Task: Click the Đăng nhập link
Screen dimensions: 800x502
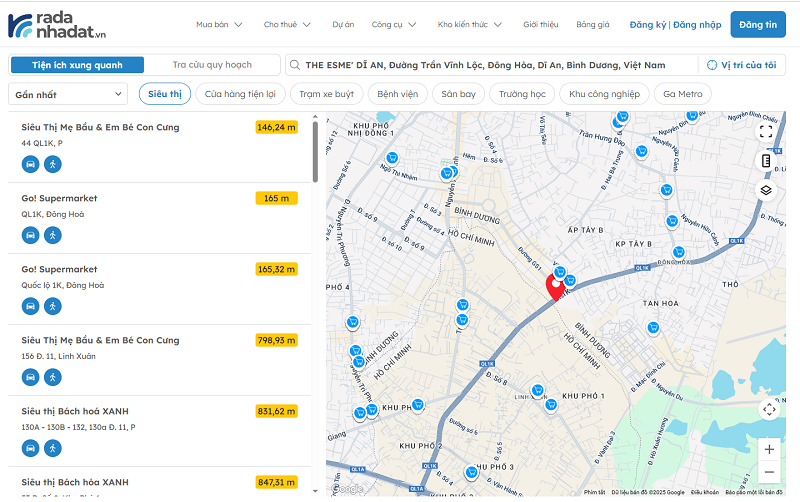Action: click(x=697, y=24)
